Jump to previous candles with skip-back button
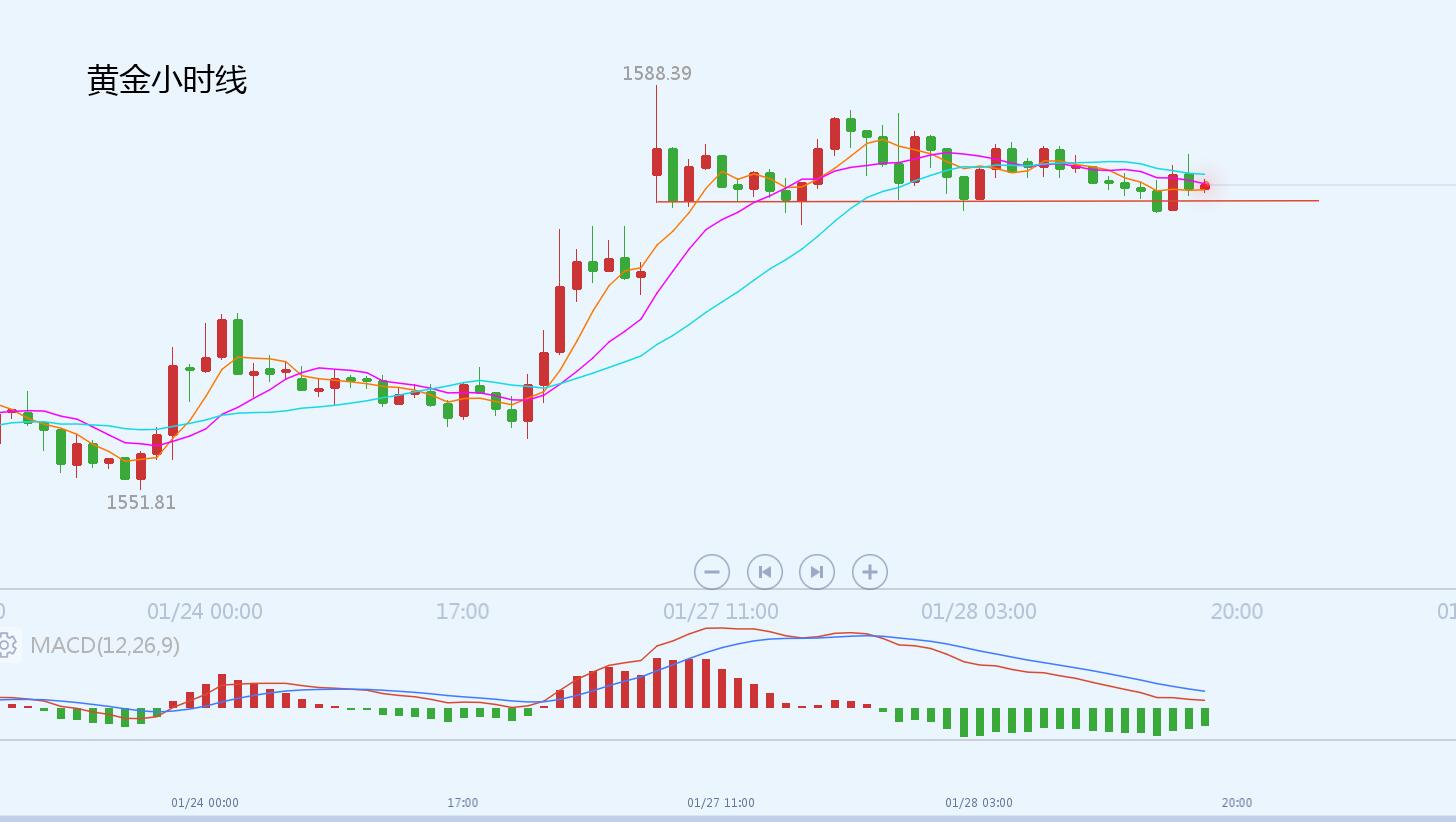This screenshot has height=822, width=1456. [765, 572]
